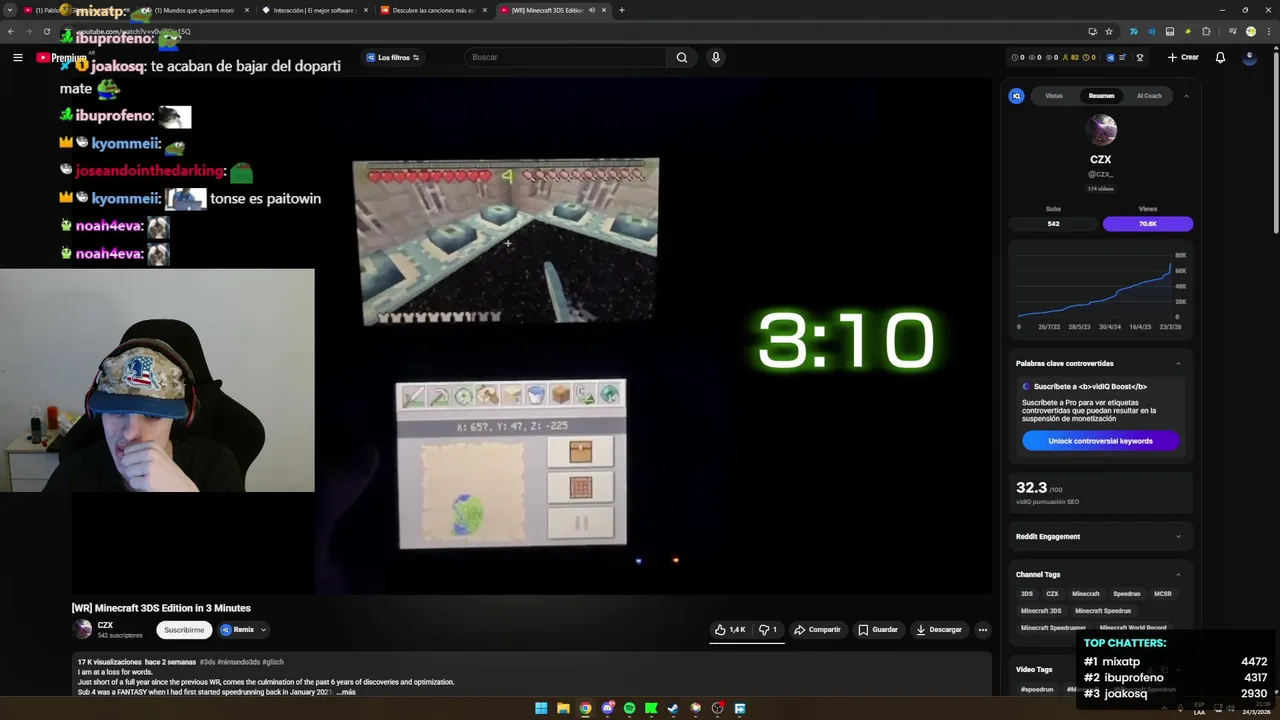
Task: Click the Suscribirme button
Action: tap(184, 630)
